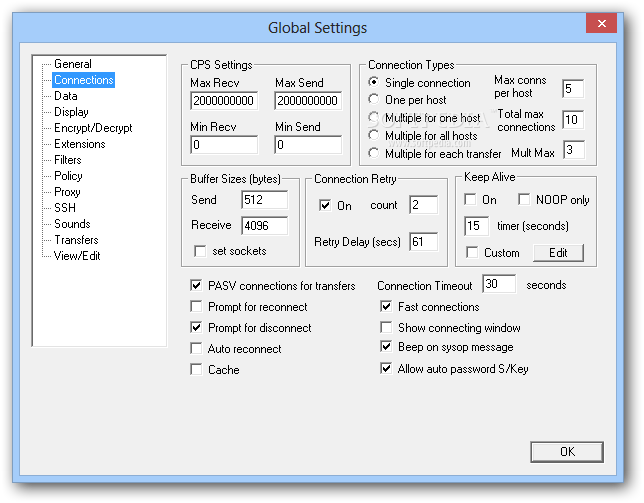Screen dimensions: 644x503
Task: Click the Keep Alive timer seconds field
Action: [476, 226]
